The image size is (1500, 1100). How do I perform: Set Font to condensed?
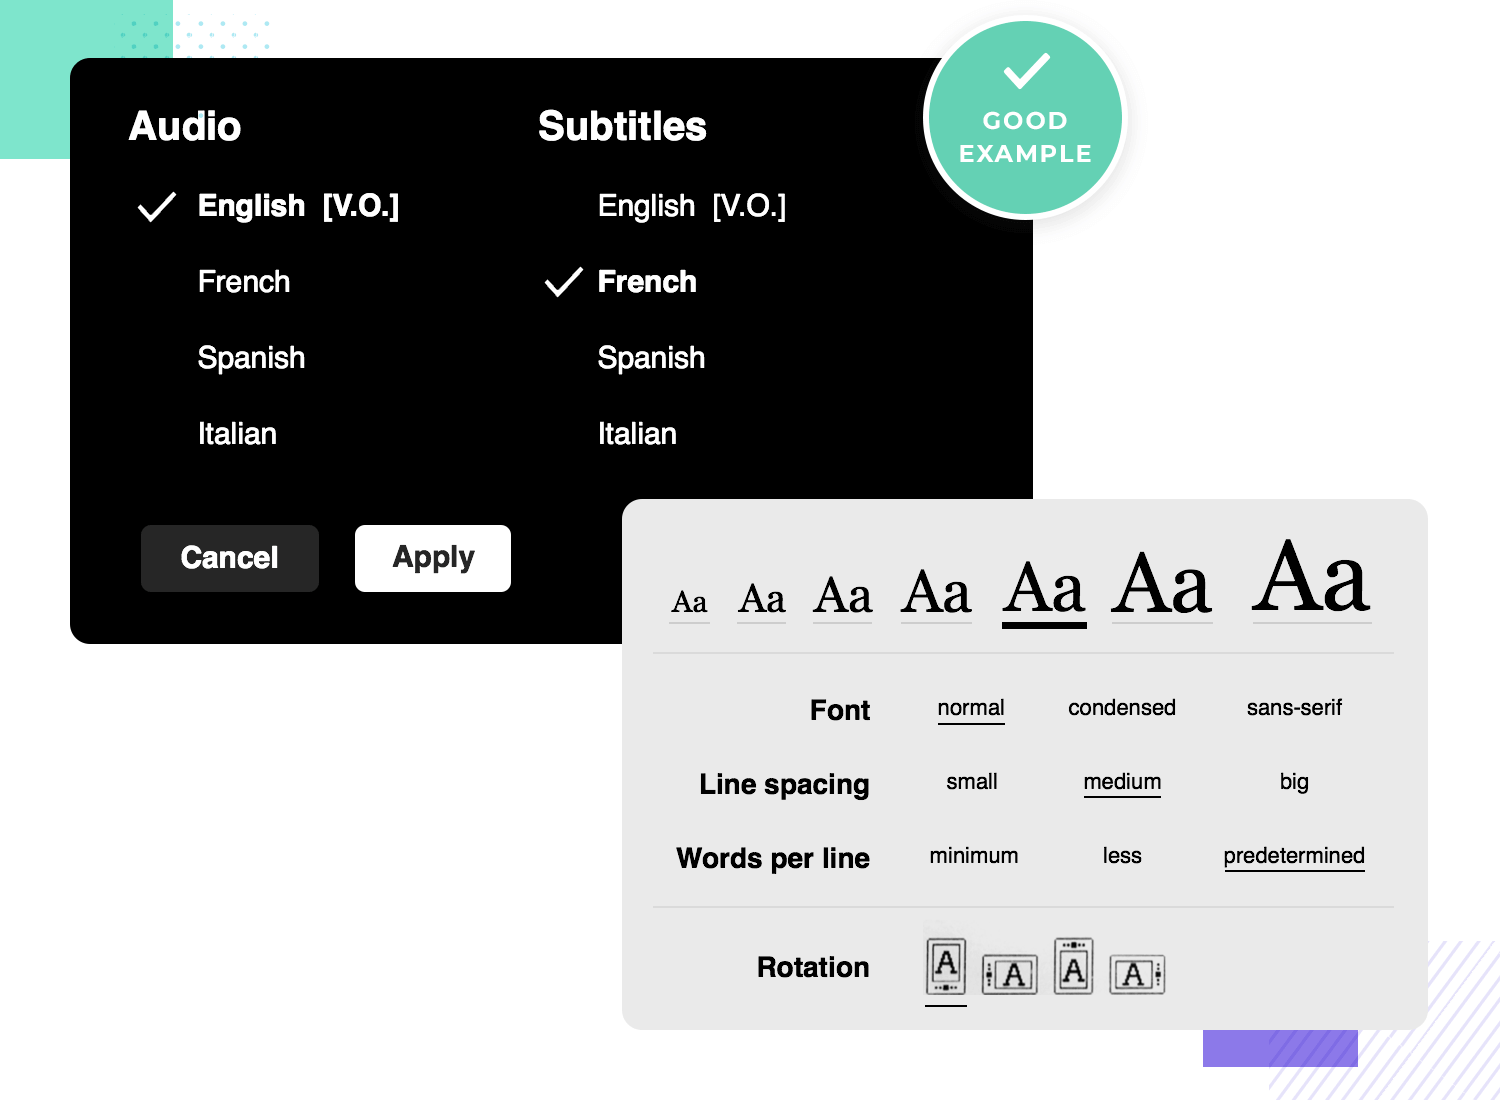pos(1122,708)
